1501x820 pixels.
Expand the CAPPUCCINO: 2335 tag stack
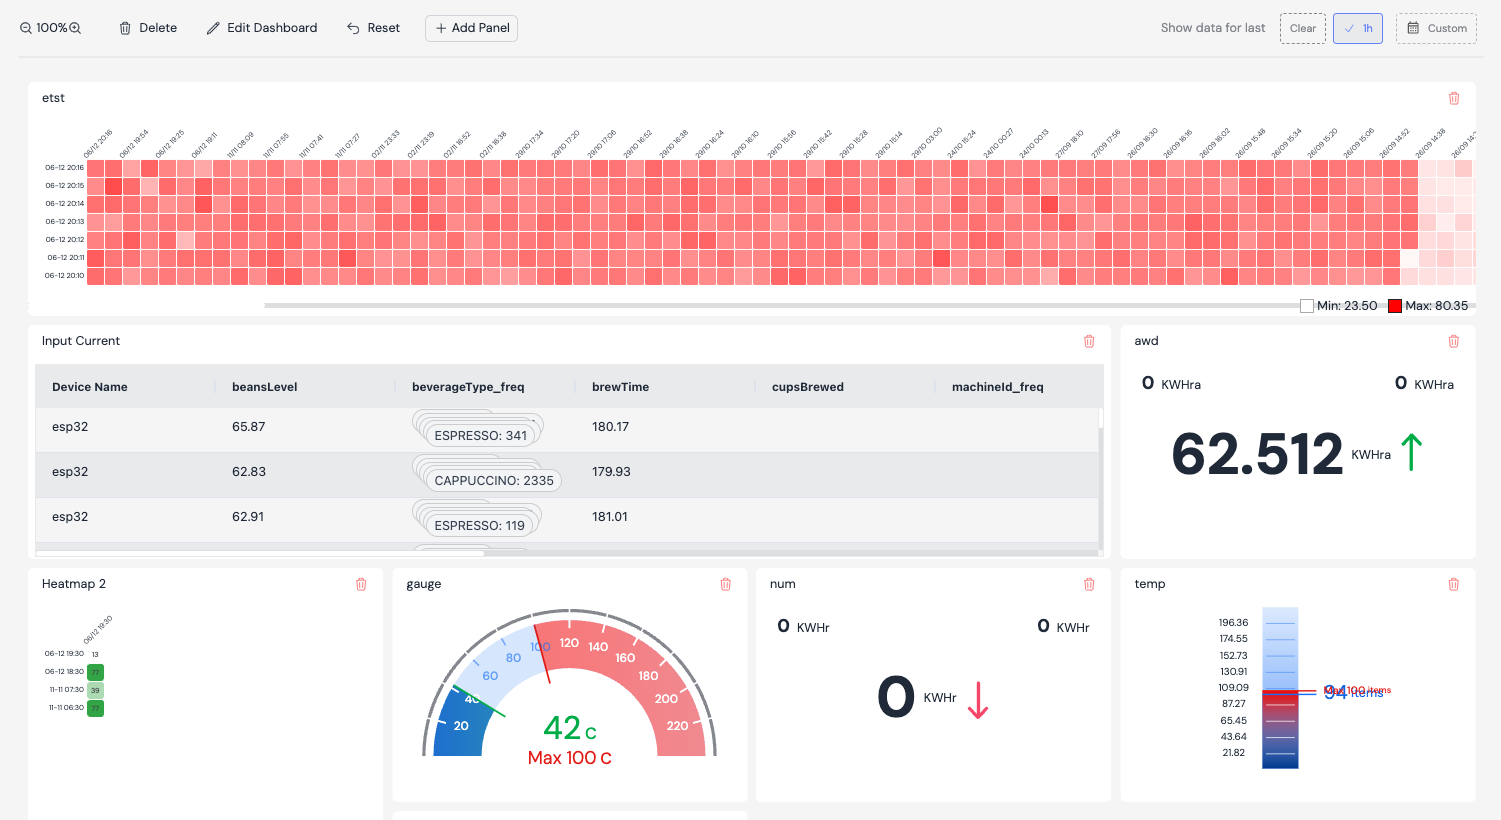pyautogui.click(x=494, y=481)
